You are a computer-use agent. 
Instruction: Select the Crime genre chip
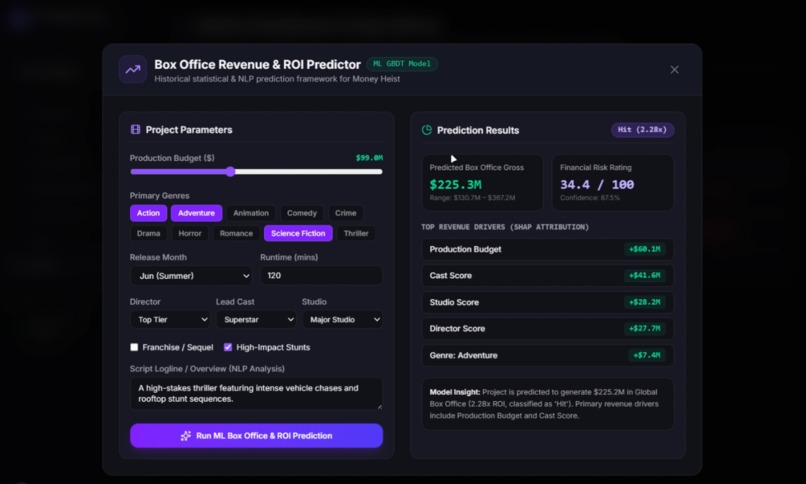[x=345, y=213]
